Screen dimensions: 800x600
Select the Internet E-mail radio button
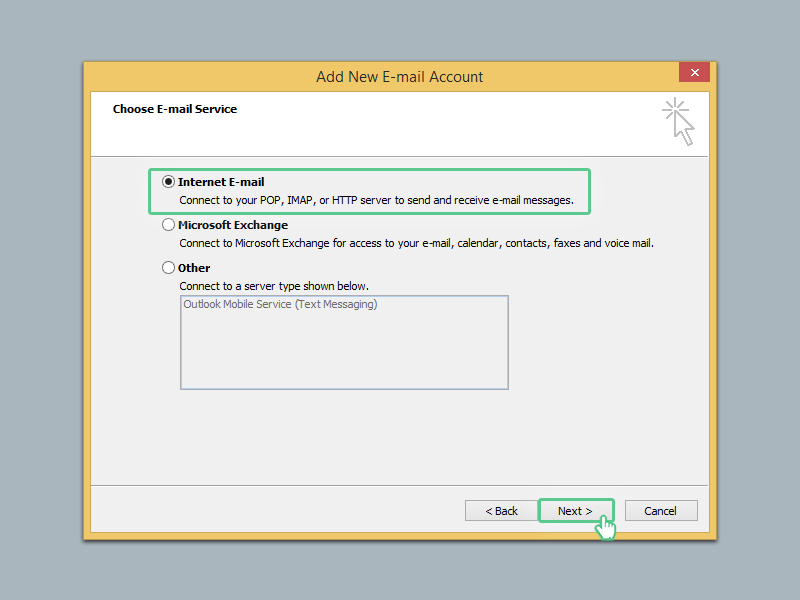click(x=168, y=182)
